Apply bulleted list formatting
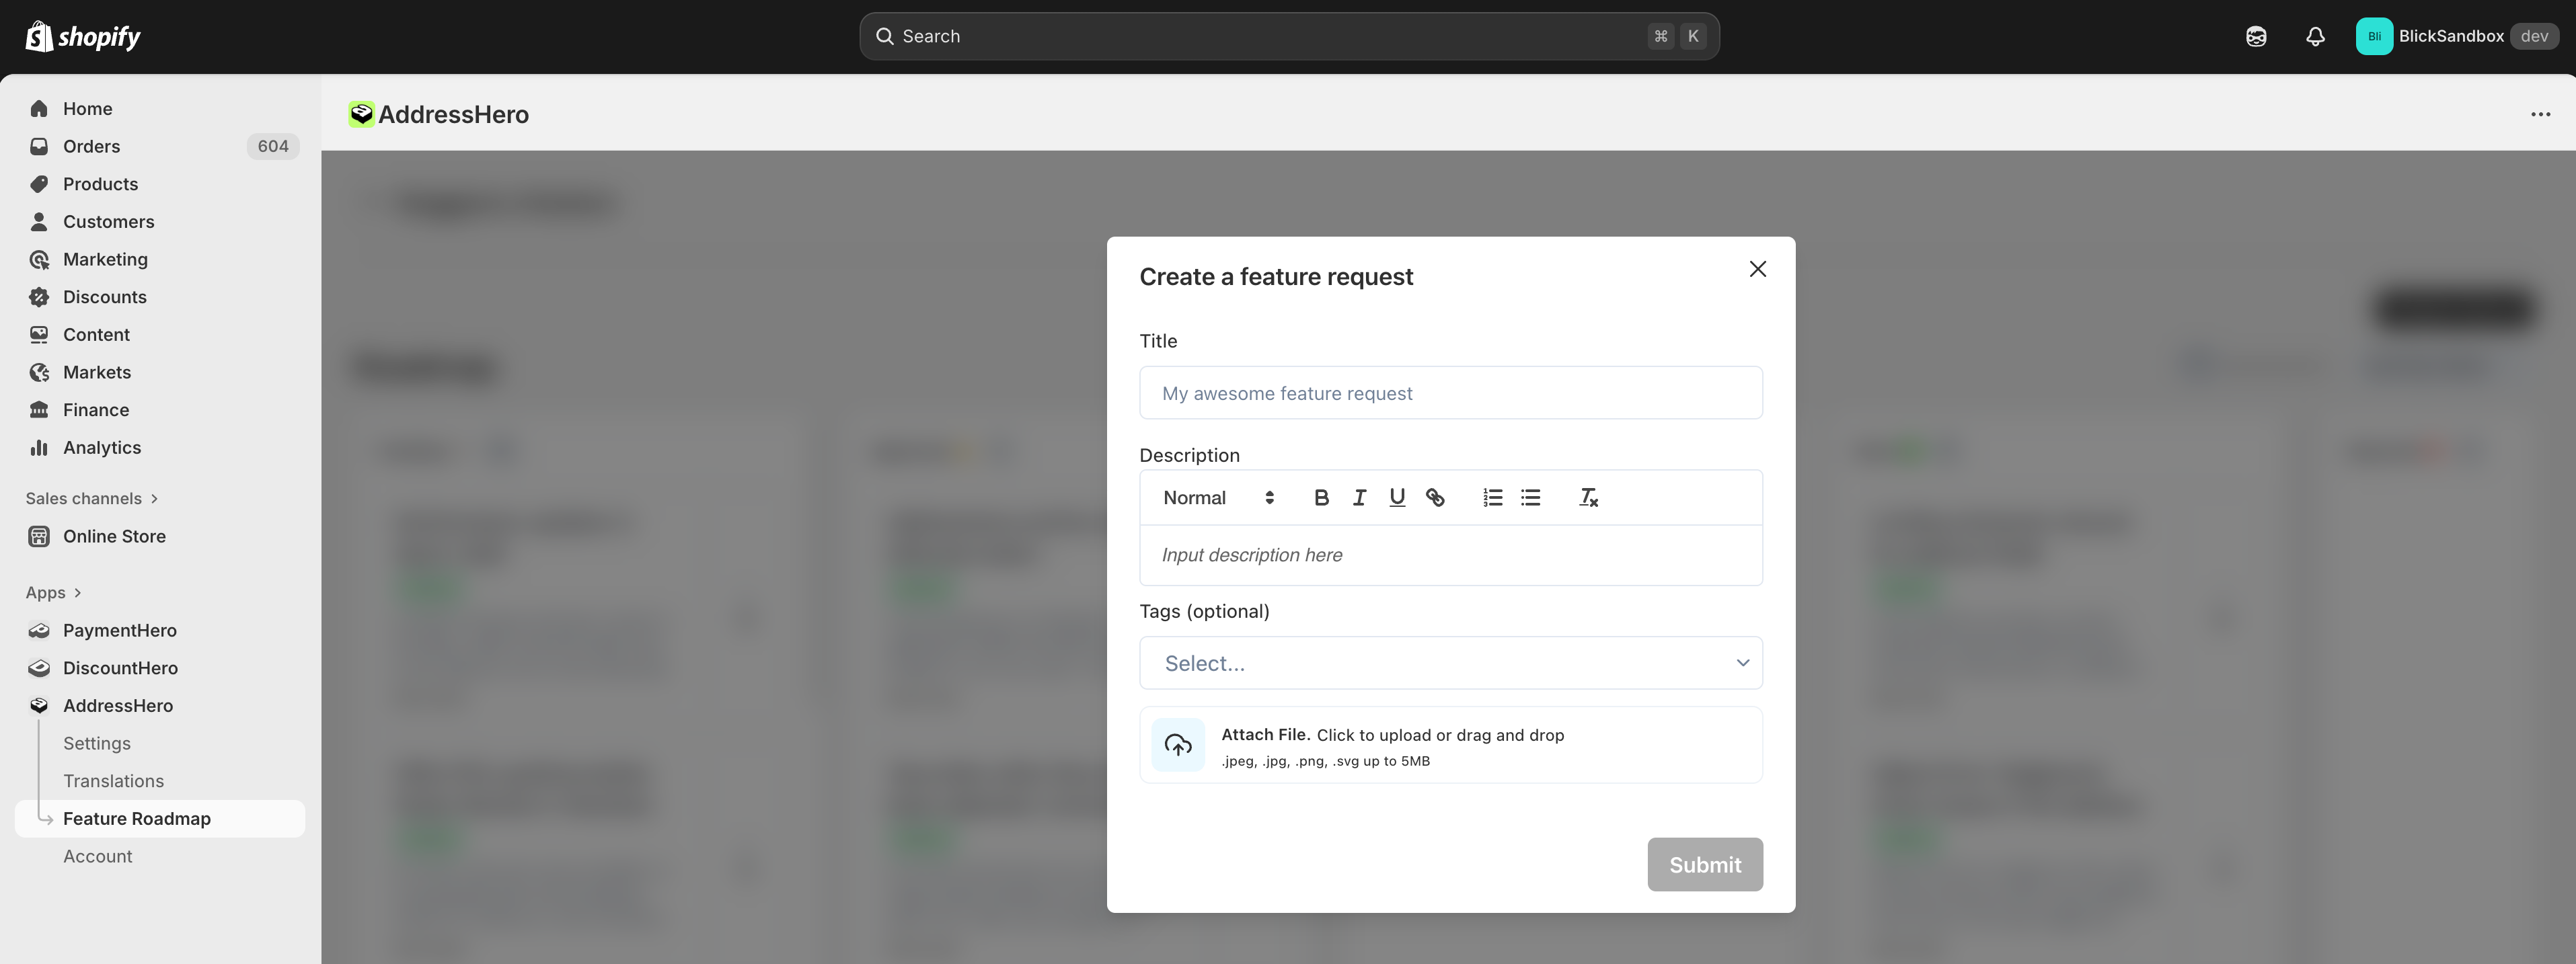Screen dimensions: 2576x964 pyautogui.click(x=1530, y=497)
